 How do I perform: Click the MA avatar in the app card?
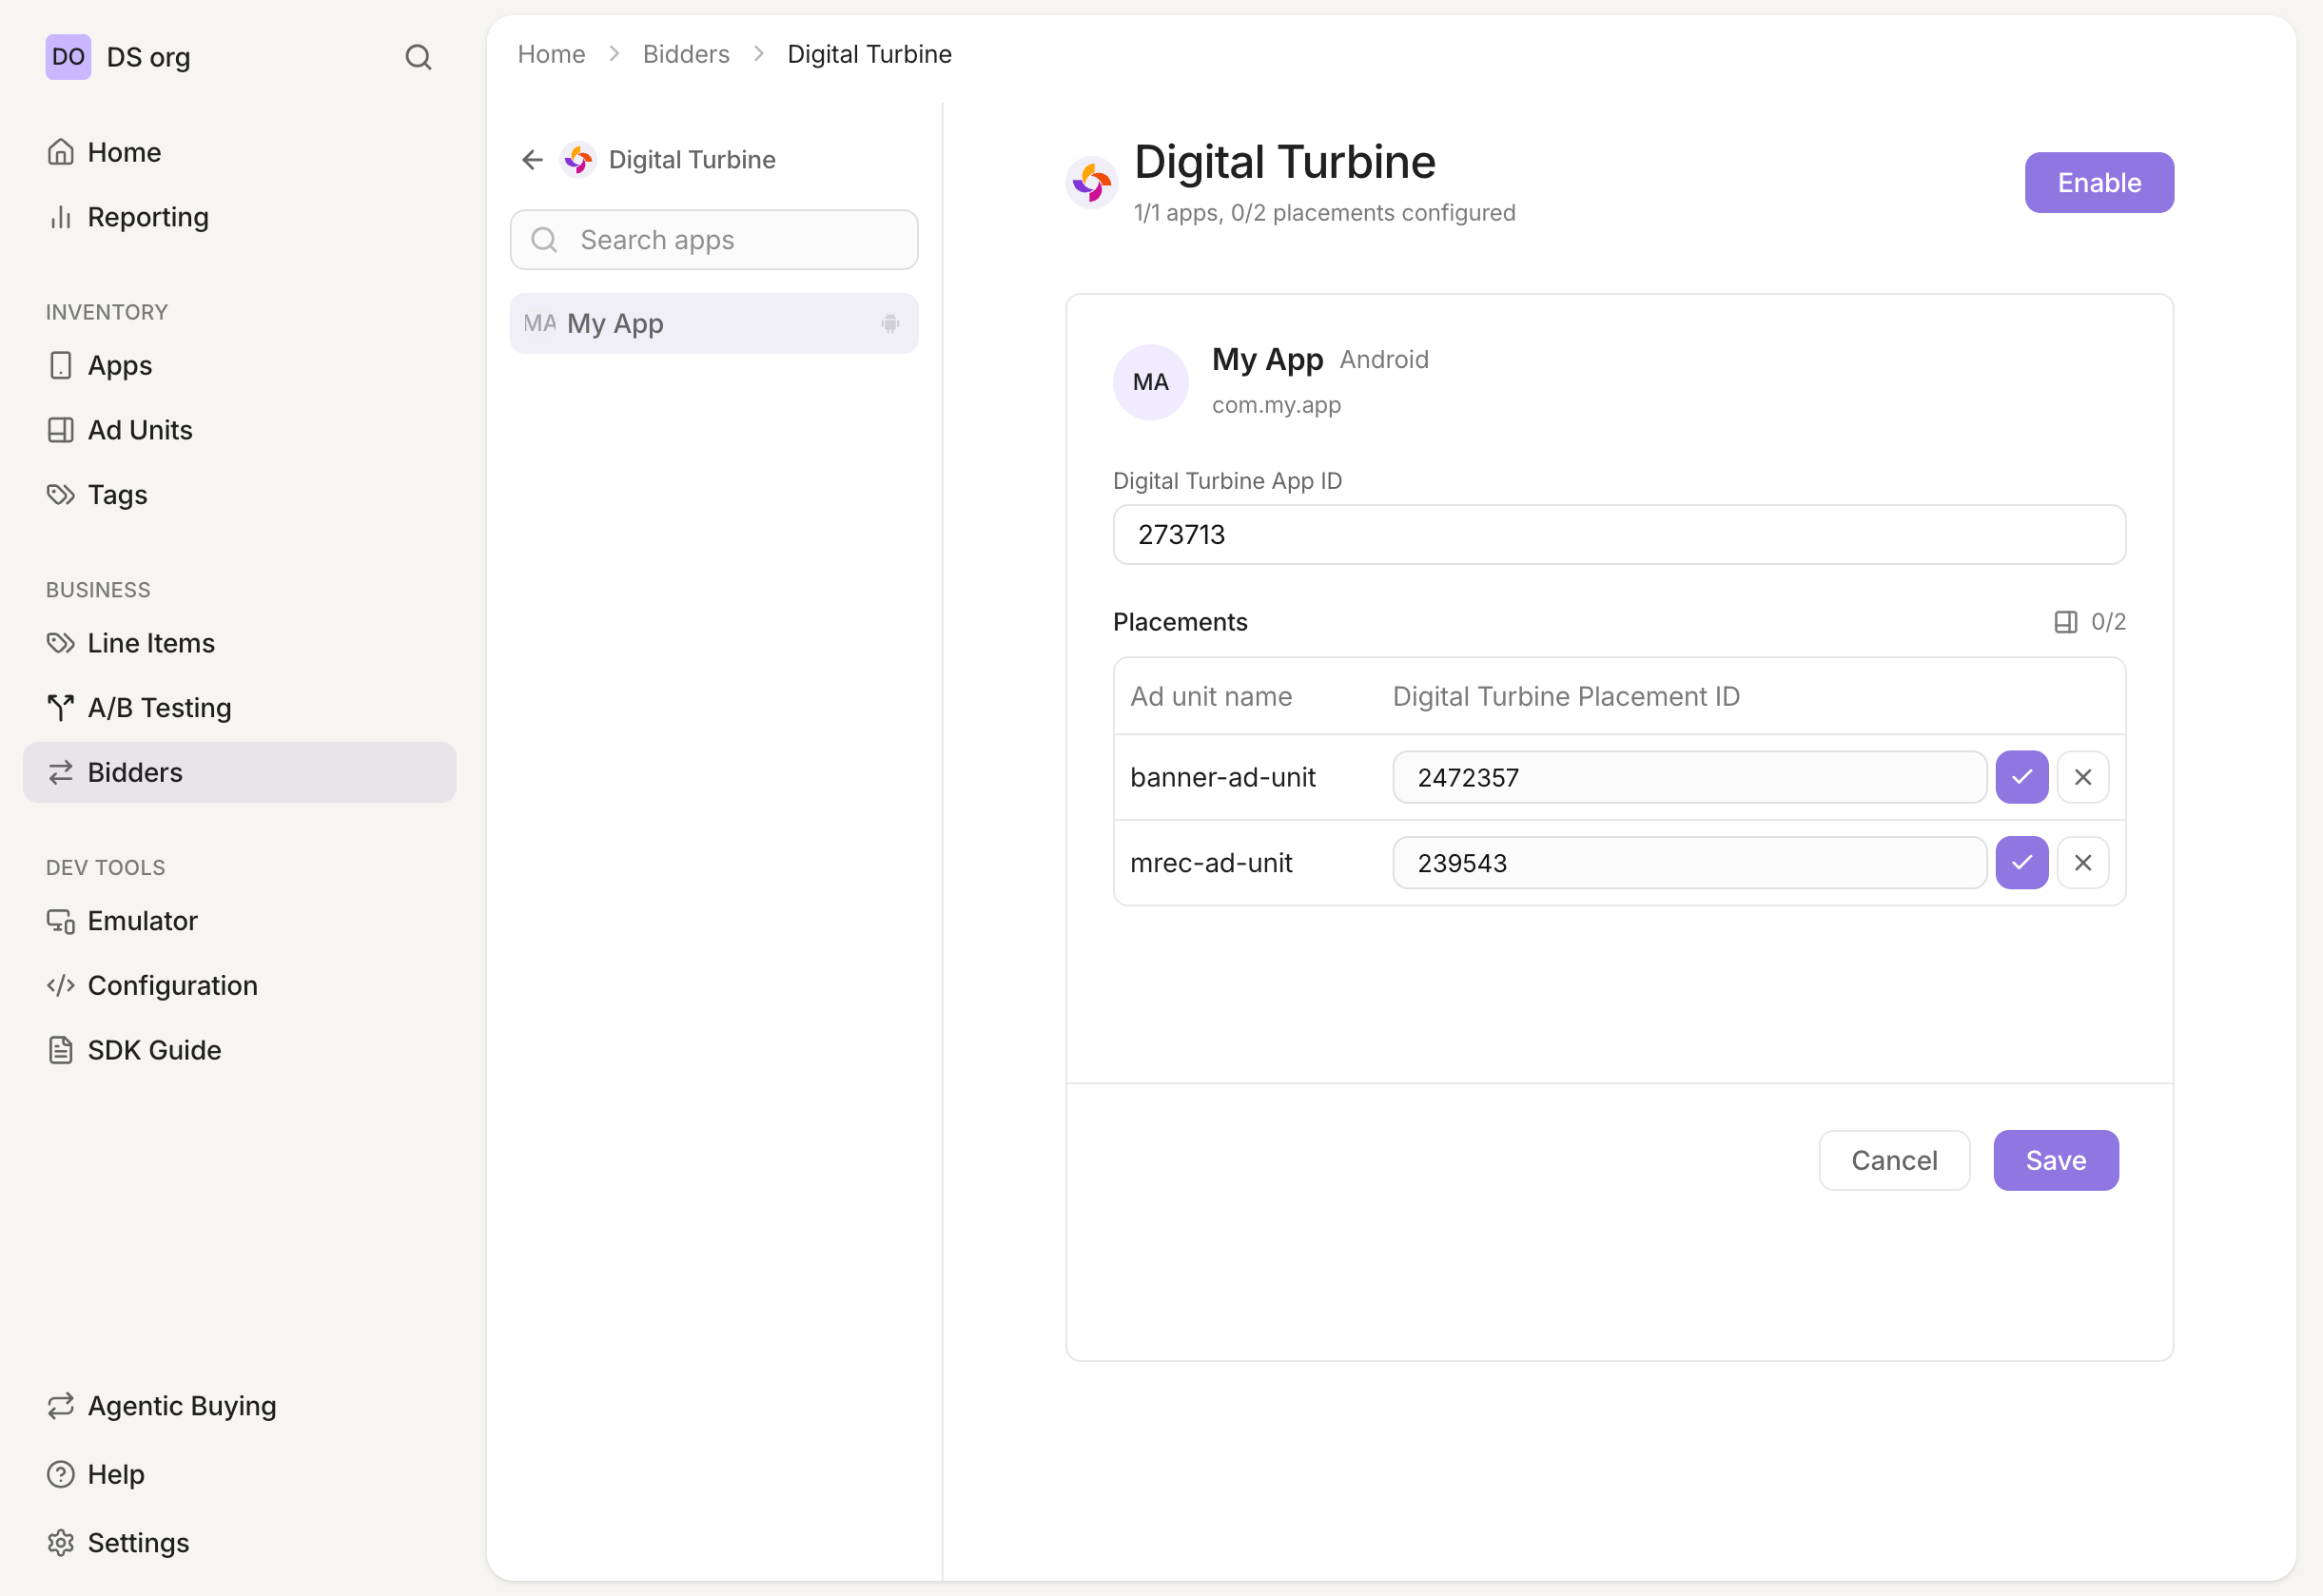pos(1150,382)
